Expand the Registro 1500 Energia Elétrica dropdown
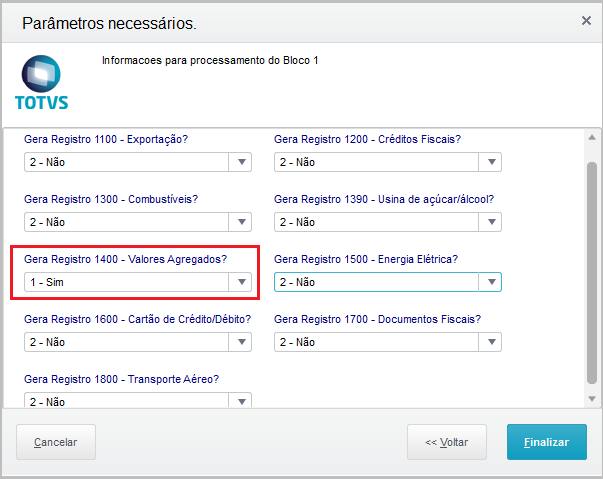 (x=491, y=282)
